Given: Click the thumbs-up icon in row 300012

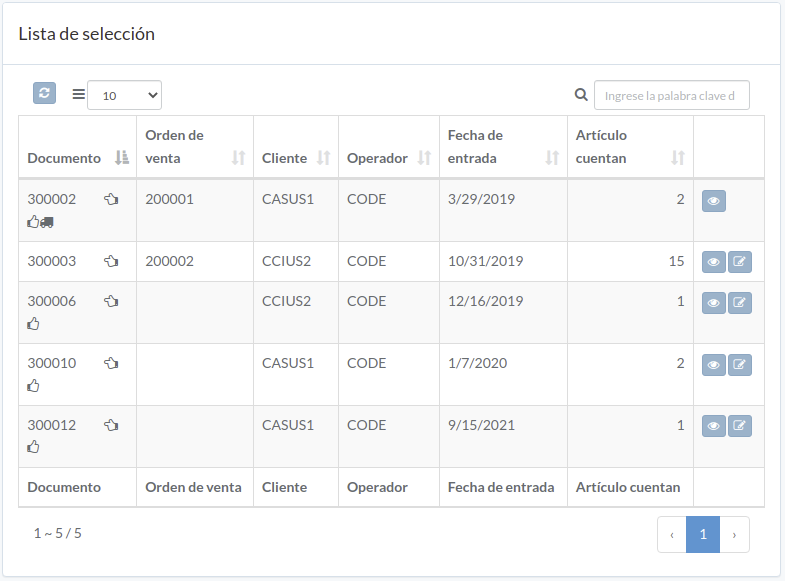Looking at the screenshot, I should point(33,447).
